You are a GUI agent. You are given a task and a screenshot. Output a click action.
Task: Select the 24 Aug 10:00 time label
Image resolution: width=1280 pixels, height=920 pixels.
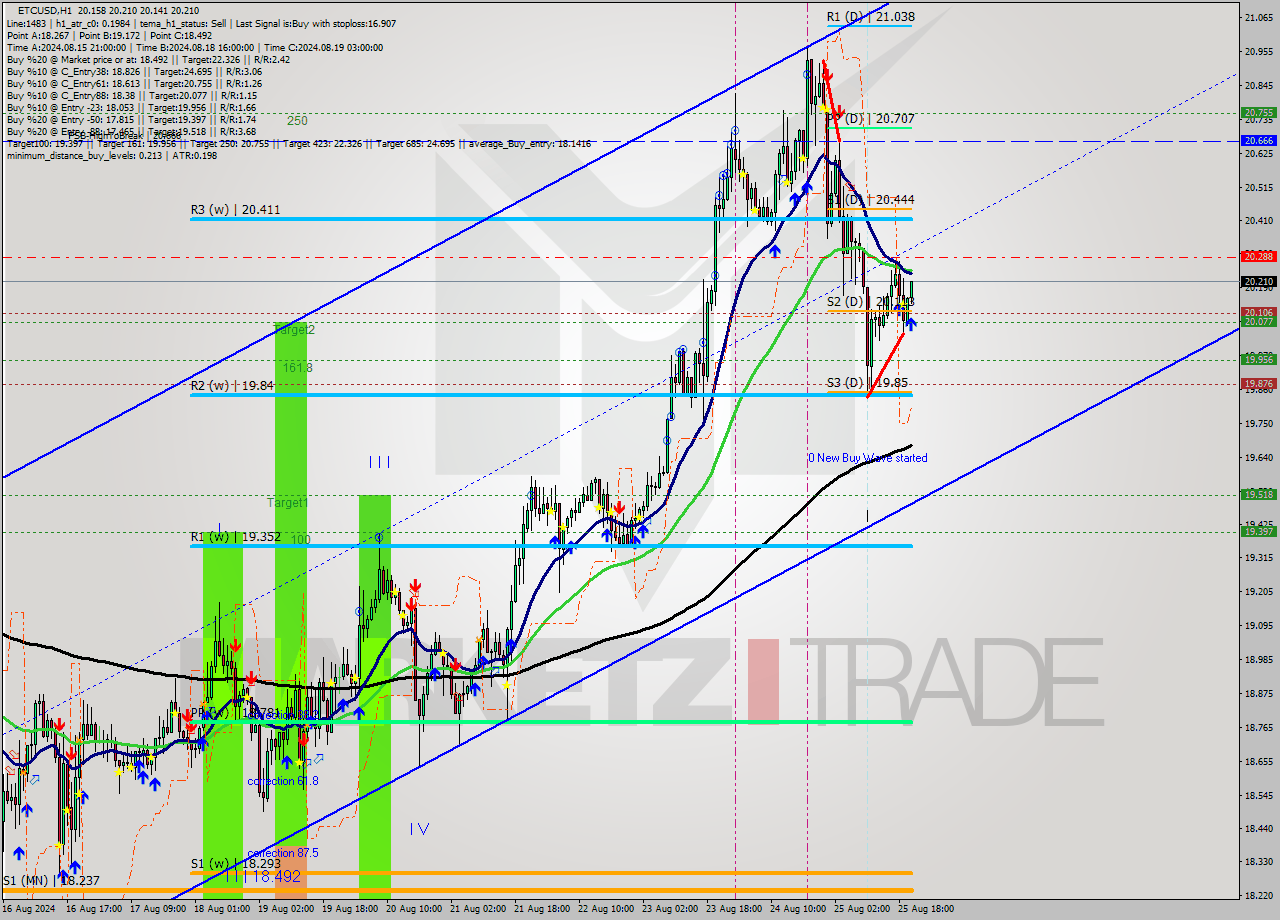[799, 910]
